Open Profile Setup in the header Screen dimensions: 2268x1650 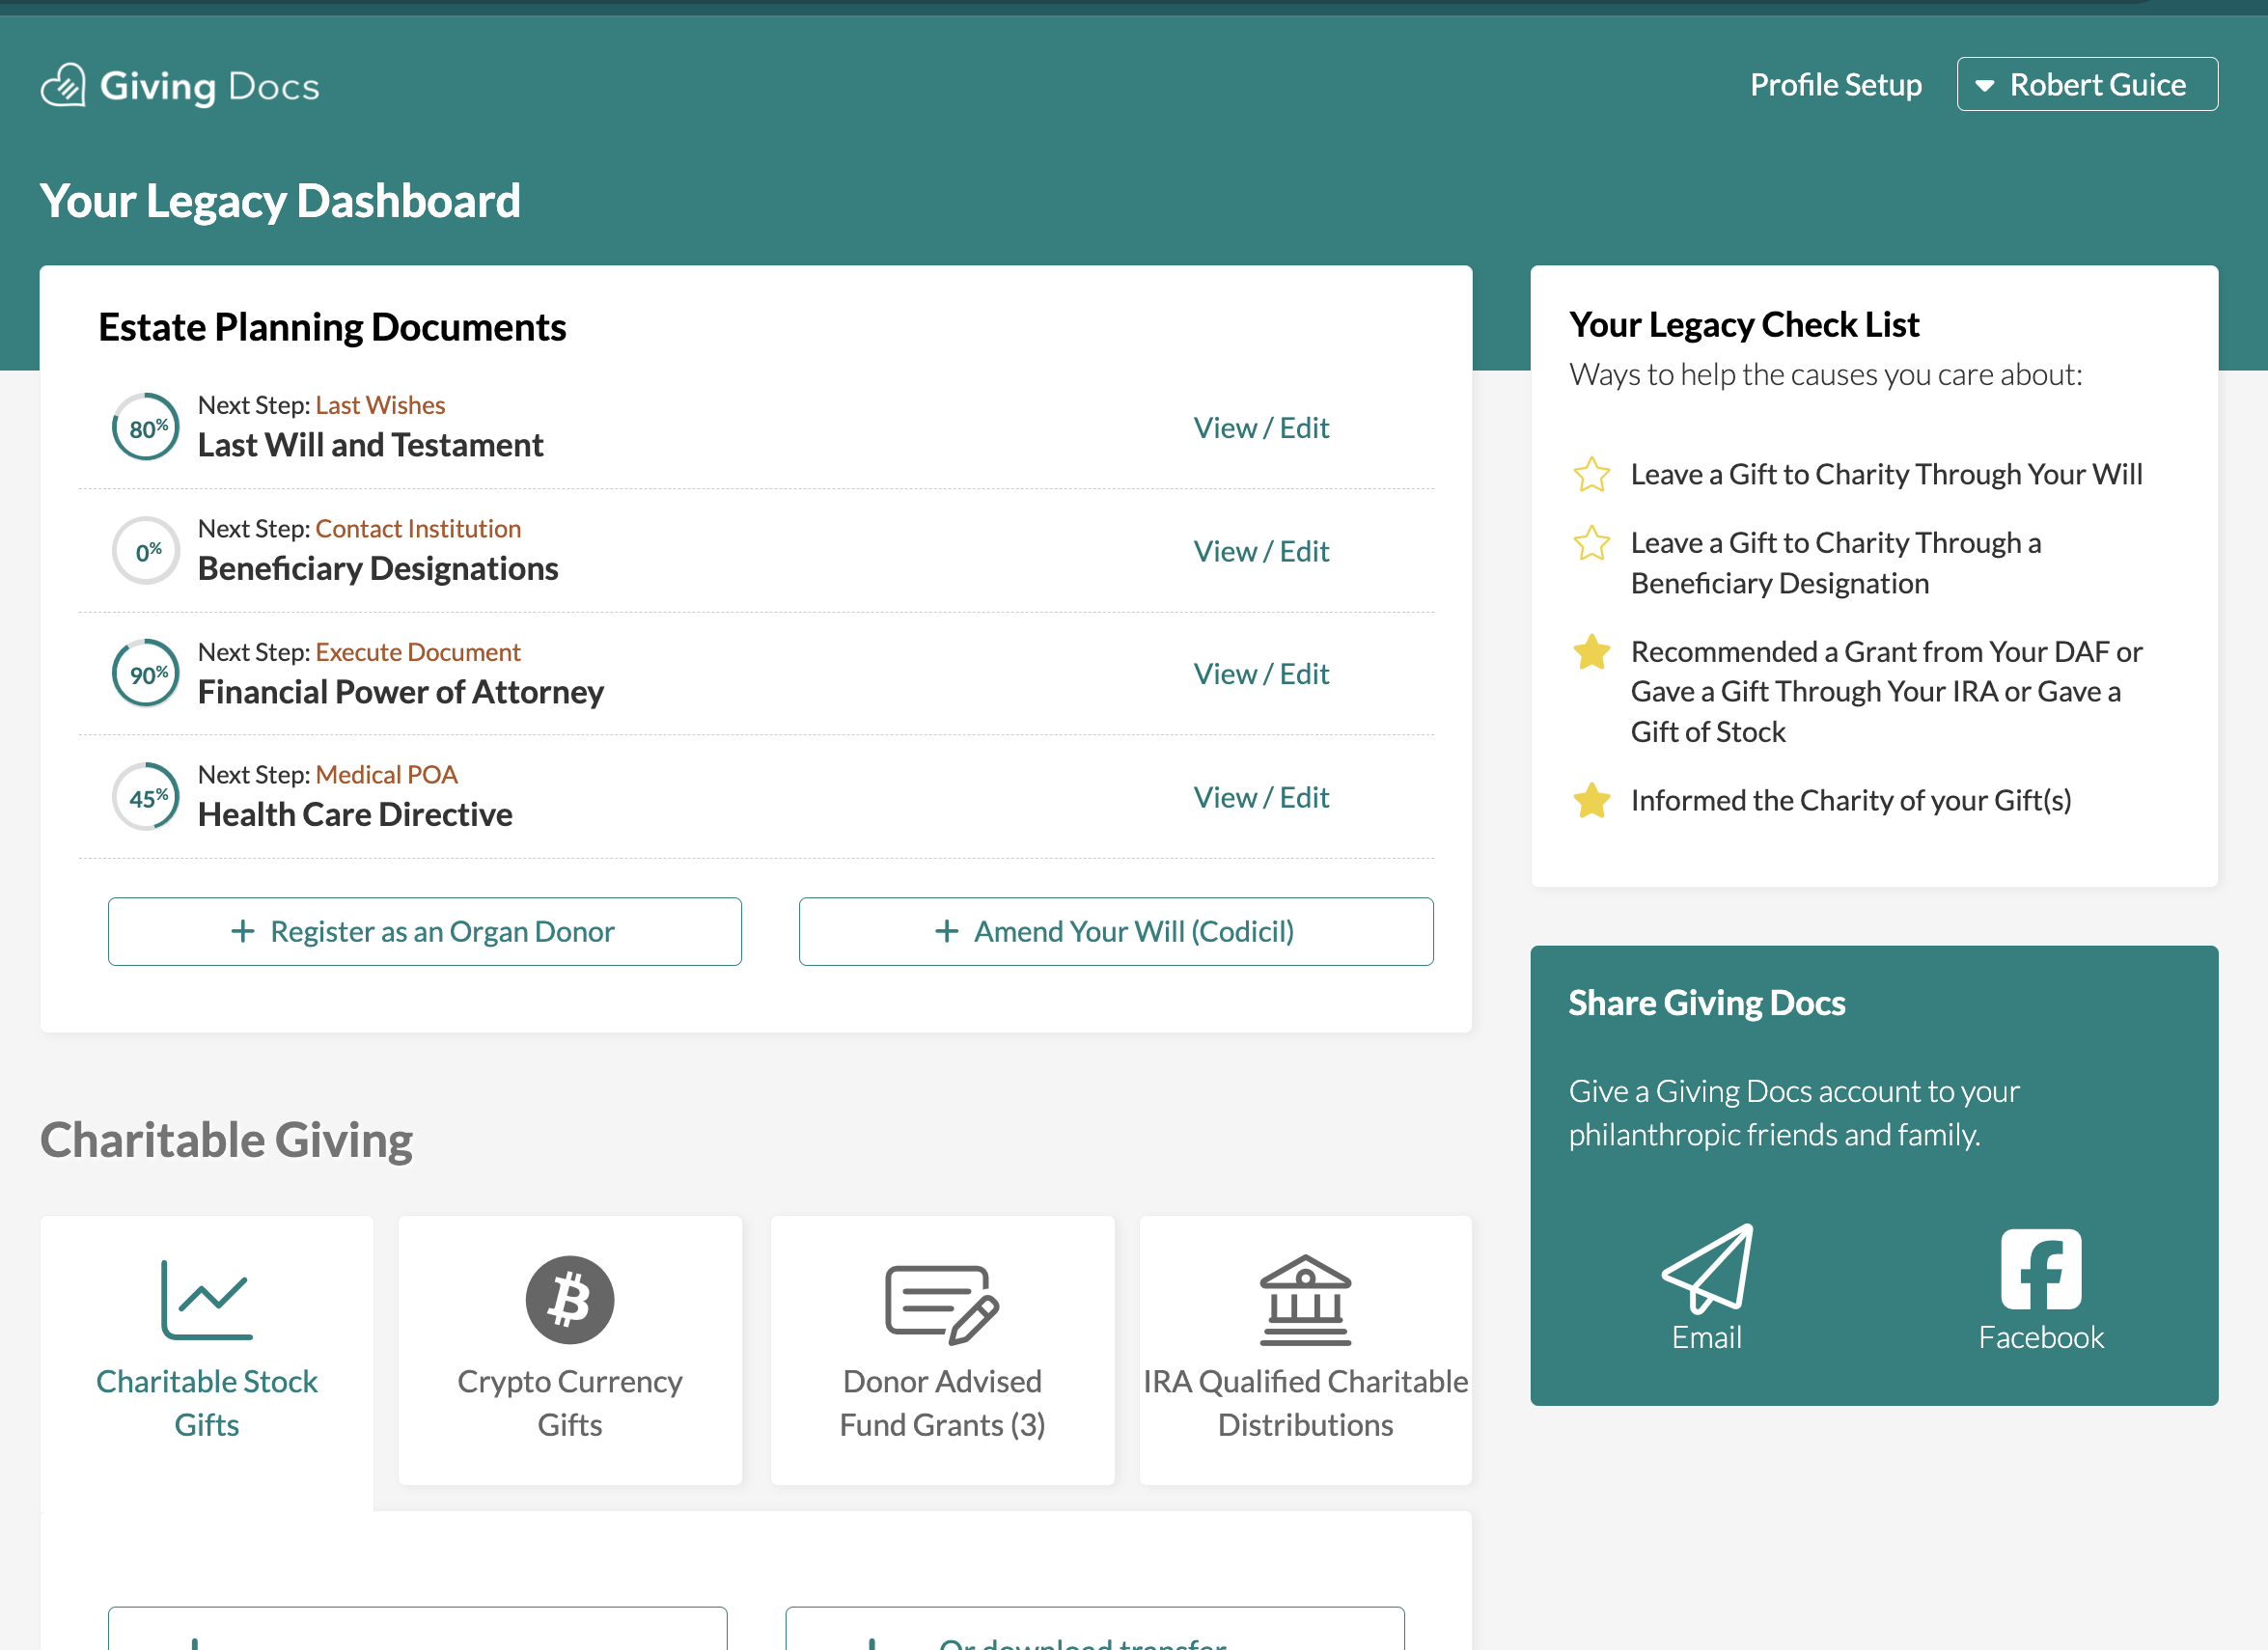click(x=1835, y=85)
